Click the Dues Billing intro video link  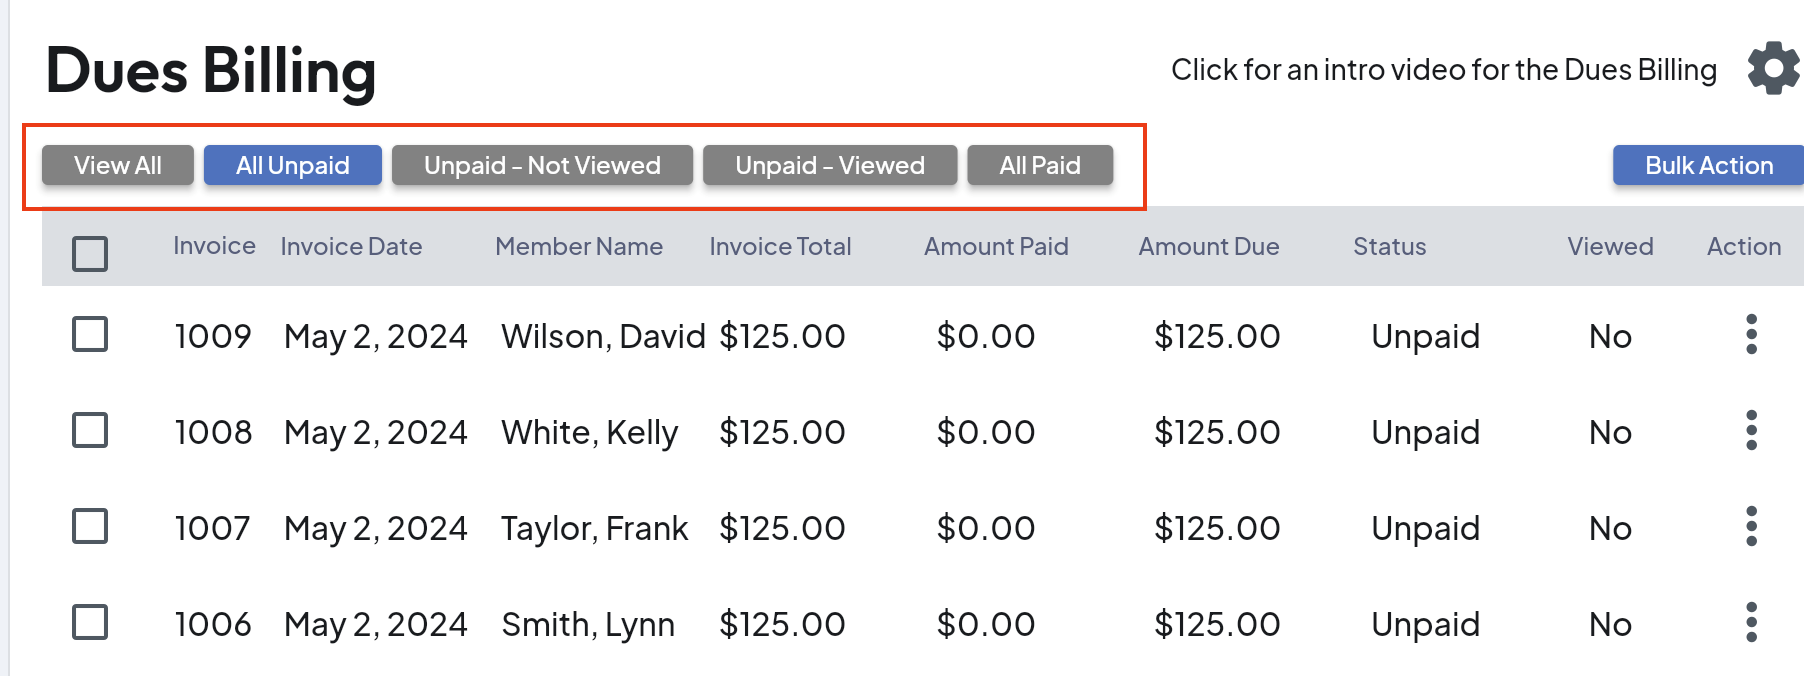(x=1443, y=70)
